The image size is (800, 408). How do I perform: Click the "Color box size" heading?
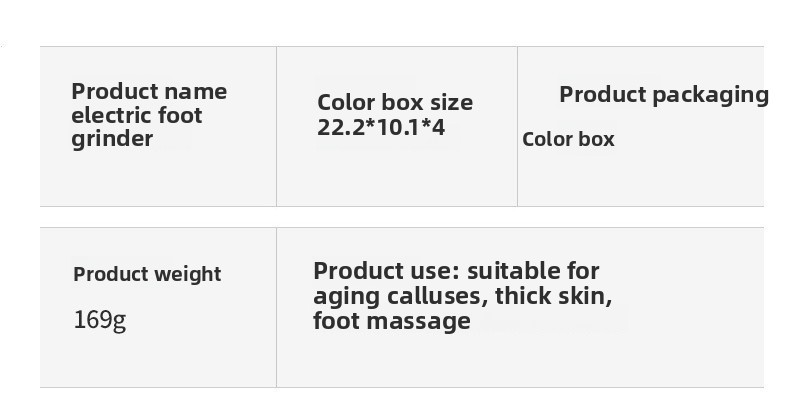pos(395,102)
